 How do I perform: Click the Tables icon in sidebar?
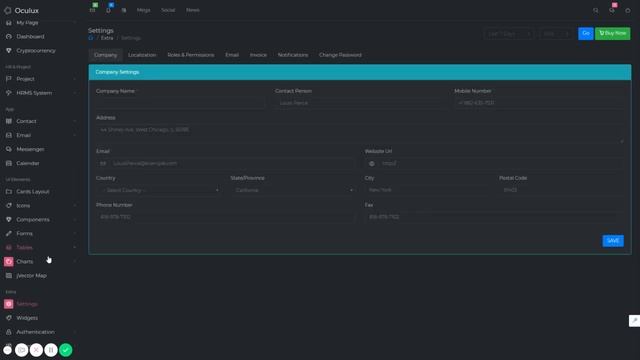point(9,248)
